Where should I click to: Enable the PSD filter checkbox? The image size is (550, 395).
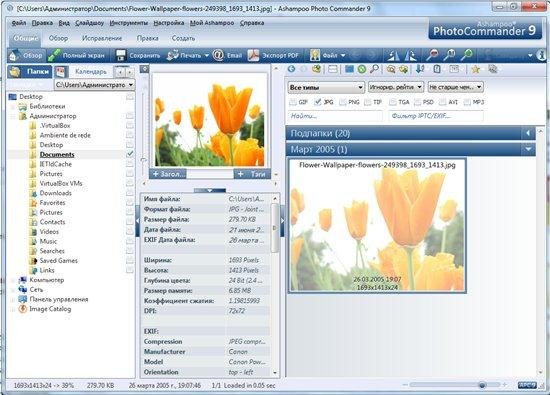(417, 102)
